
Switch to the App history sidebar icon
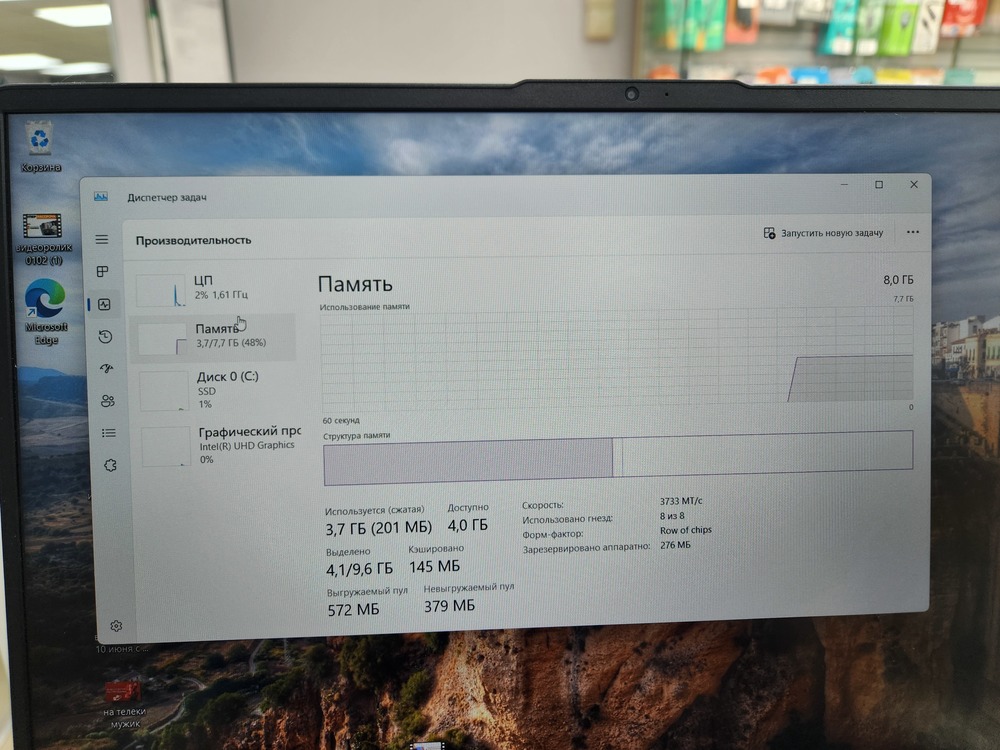103,337
